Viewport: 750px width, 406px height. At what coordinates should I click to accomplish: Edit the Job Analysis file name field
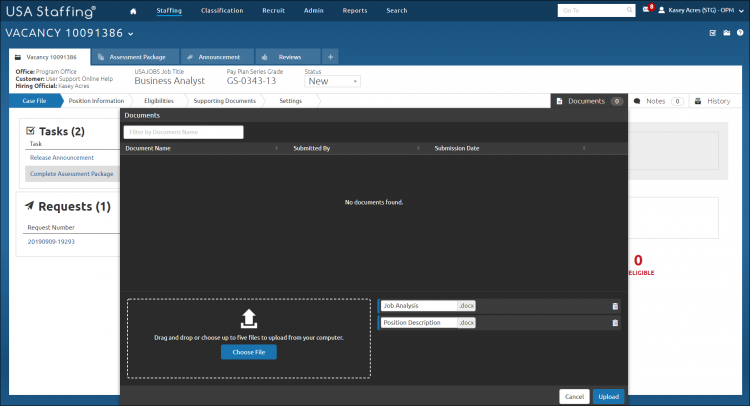pos(419,306)
